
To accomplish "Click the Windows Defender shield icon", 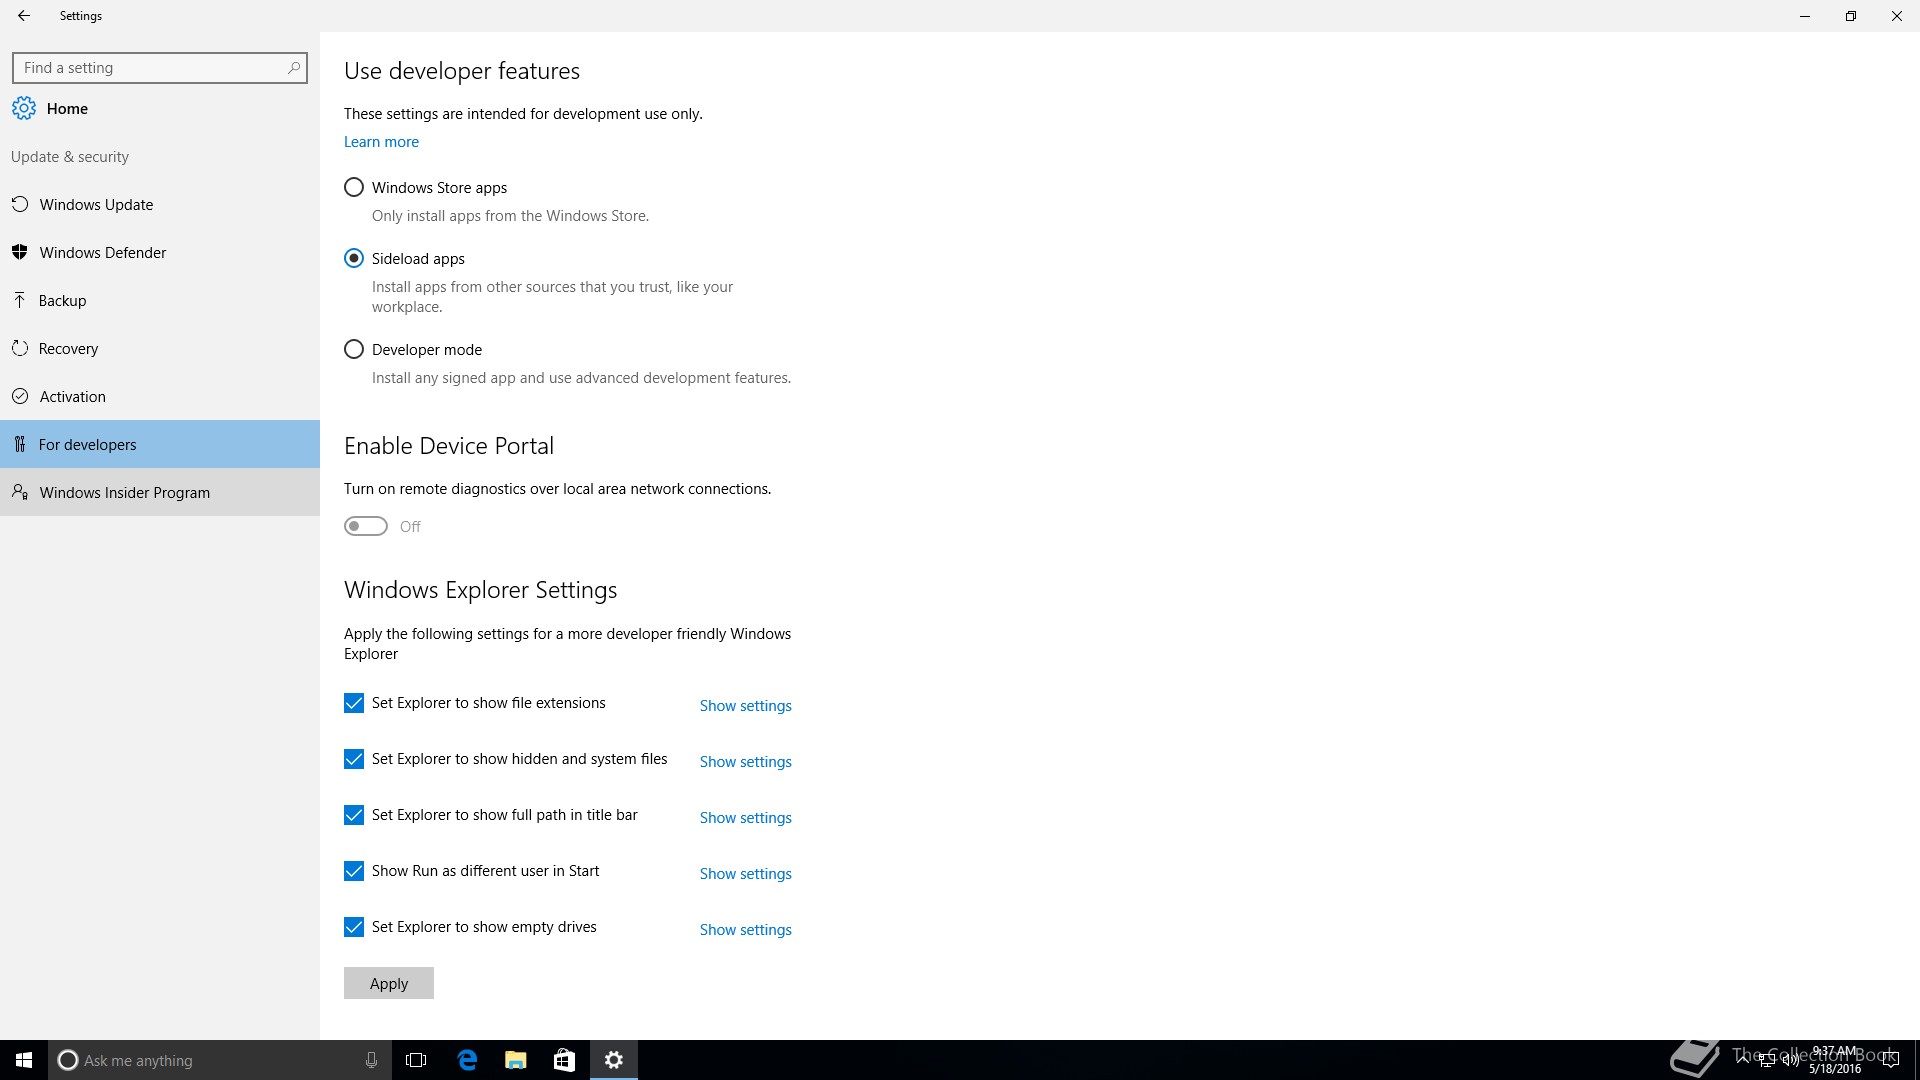I will tap(20, 252).
